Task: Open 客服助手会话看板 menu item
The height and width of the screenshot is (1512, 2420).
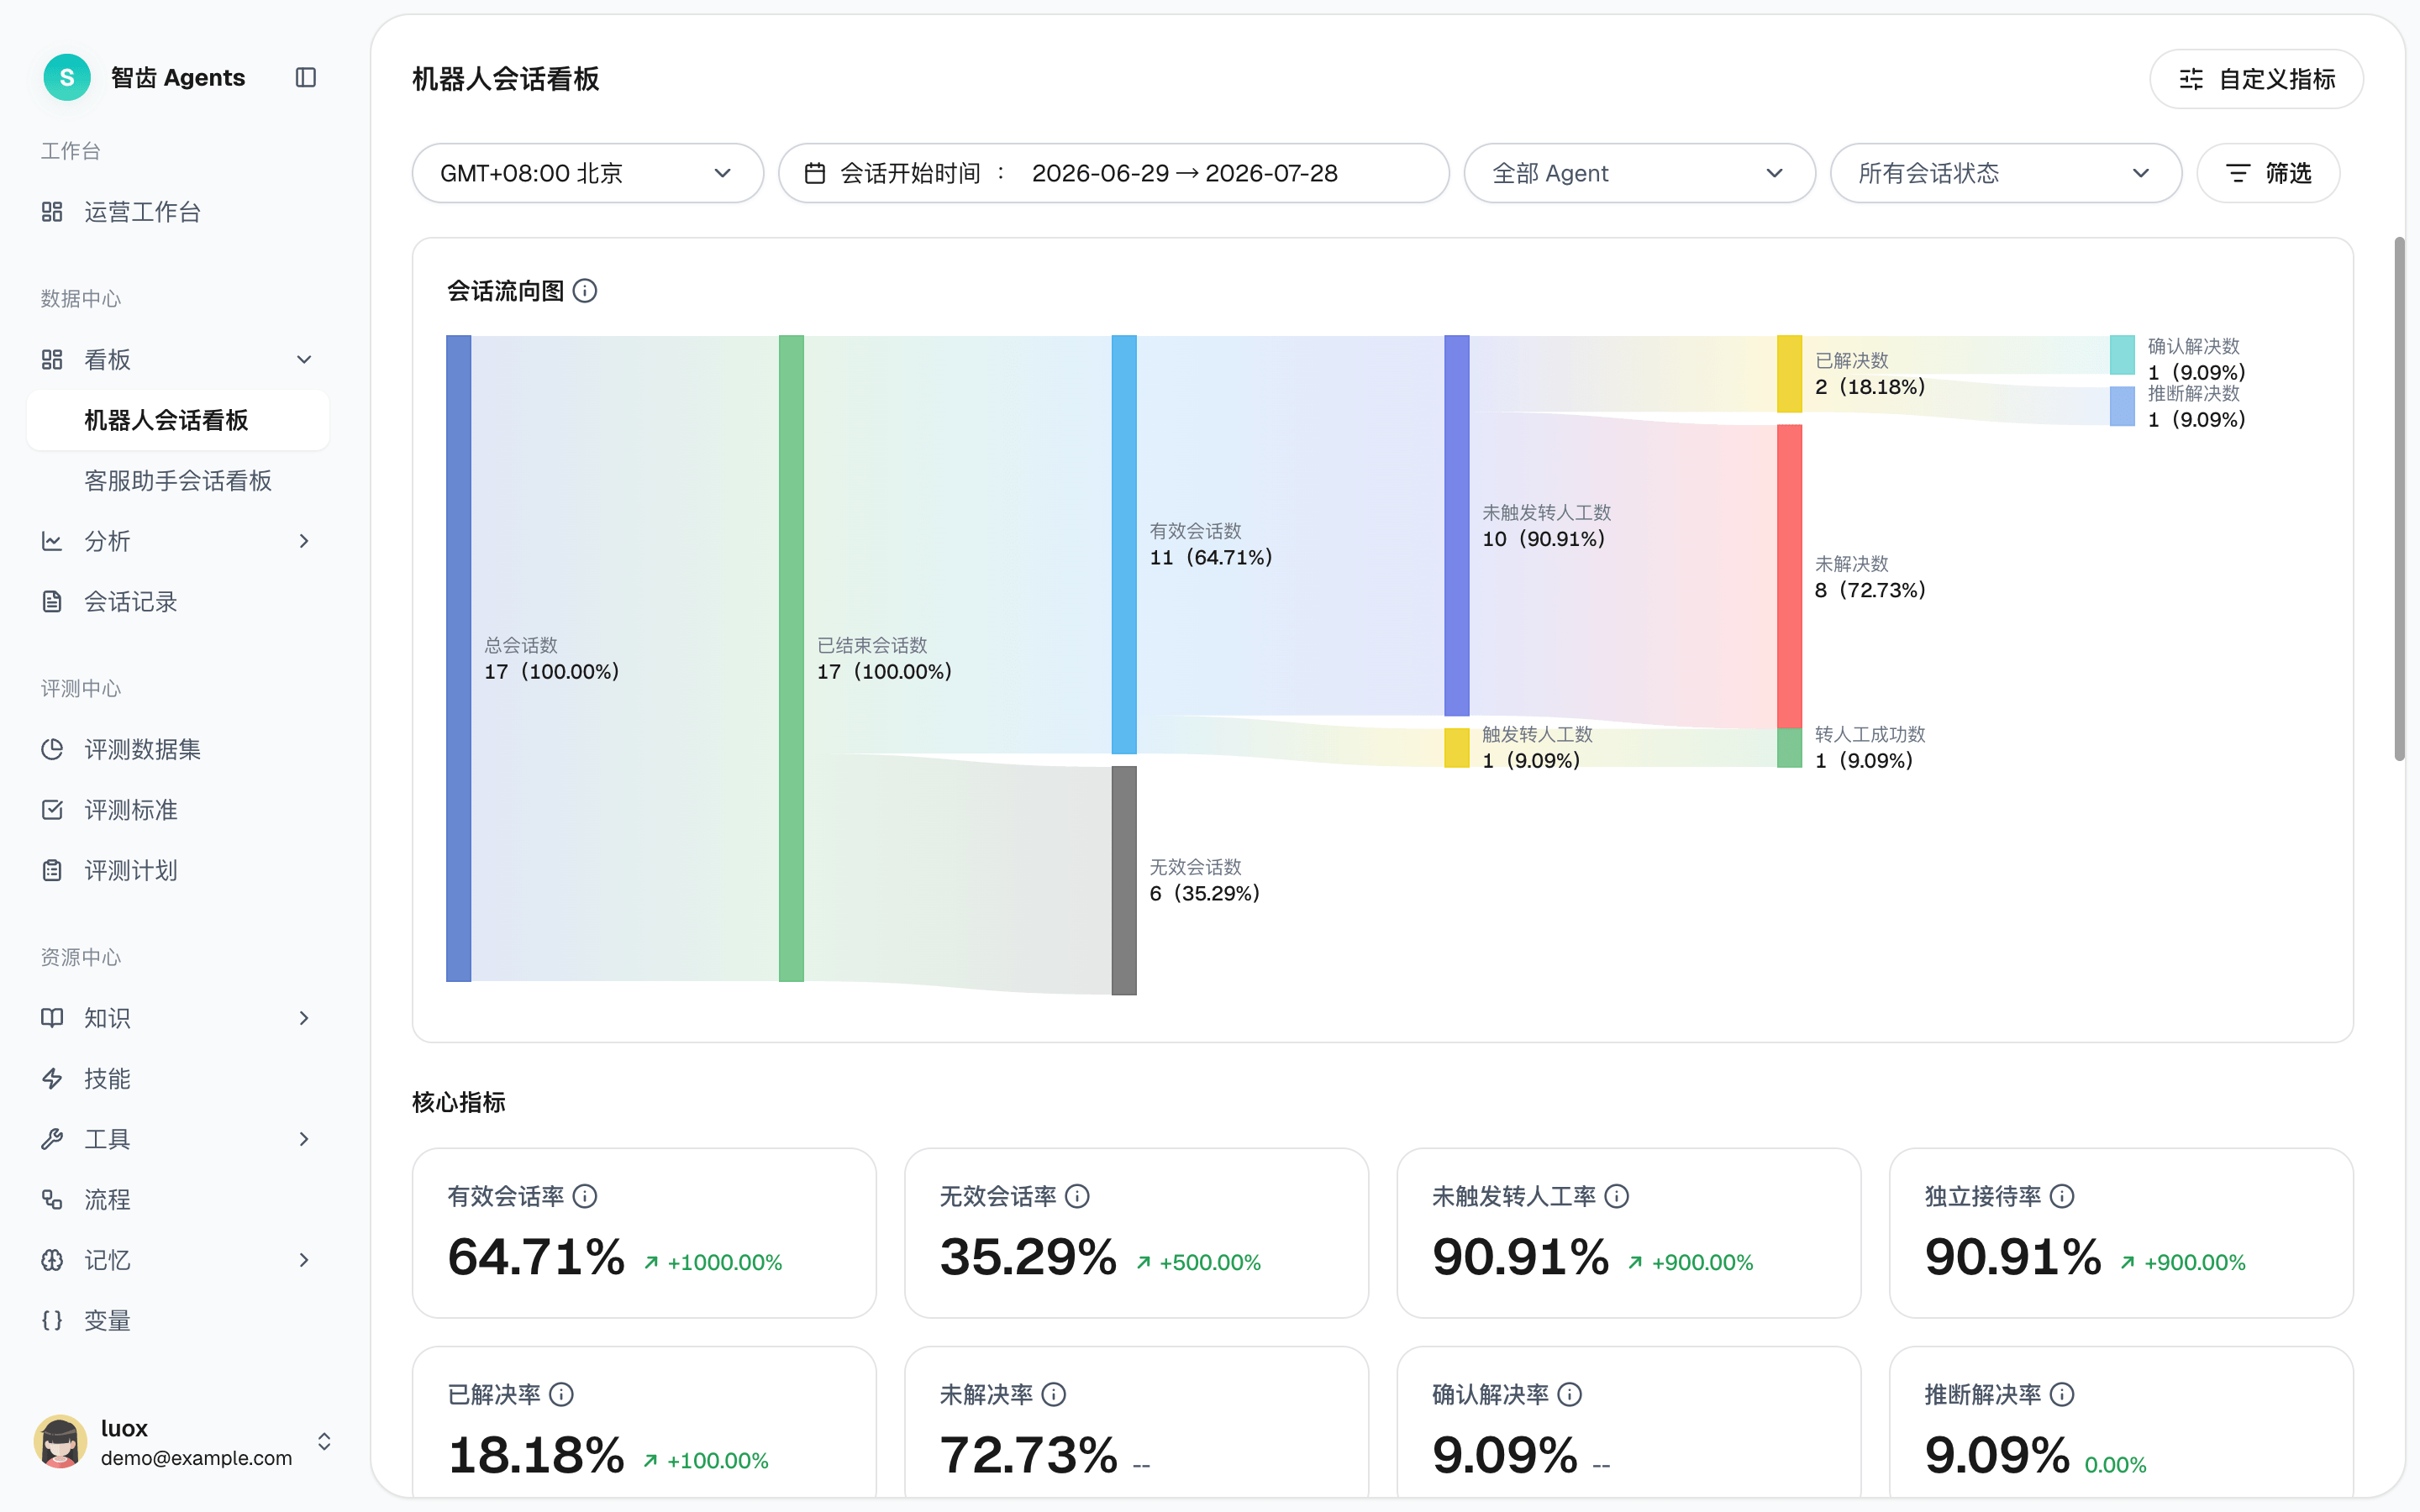Action: click(178, 481)
